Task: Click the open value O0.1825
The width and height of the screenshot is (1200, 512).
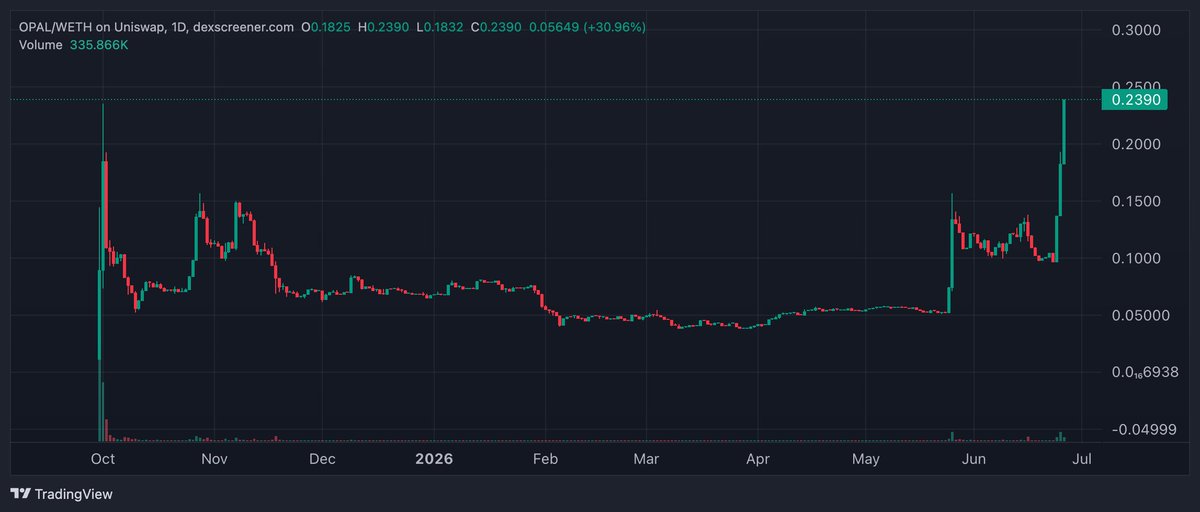Action: (325, 27)
